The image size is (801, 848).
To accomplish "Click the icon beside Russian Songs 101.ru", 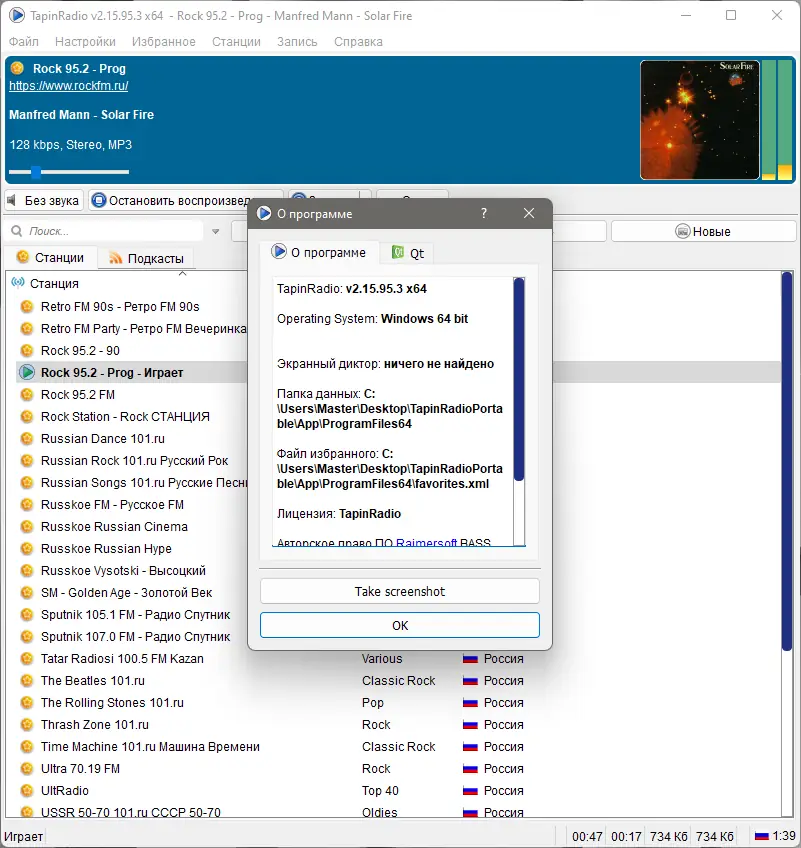I will [x=27, y=482].
